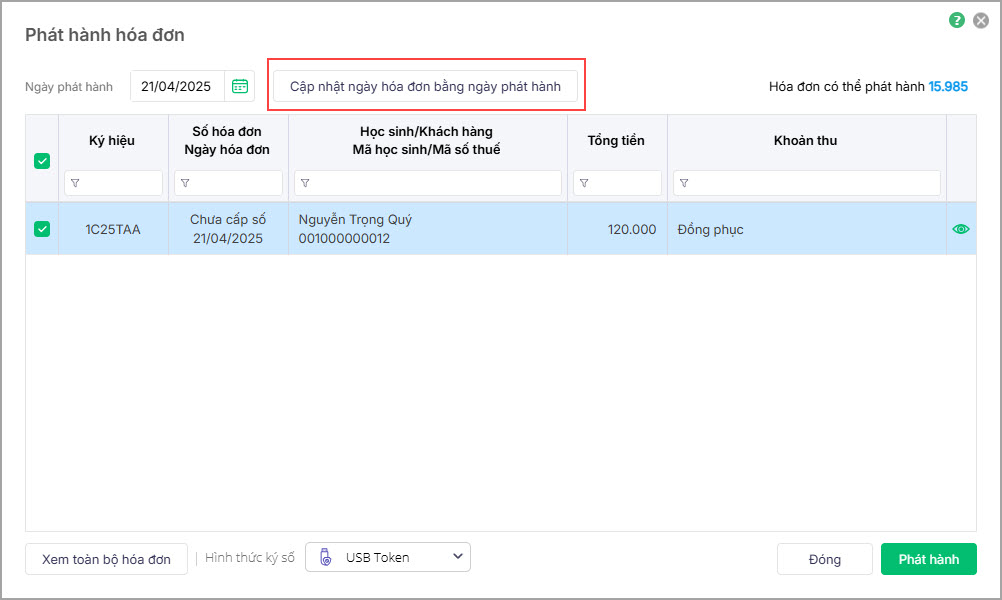Click Cập nhật ngày hóa đơn bằng ngày phát hành
Screen dimensions: 1002x600
click(x=425, y=87)
